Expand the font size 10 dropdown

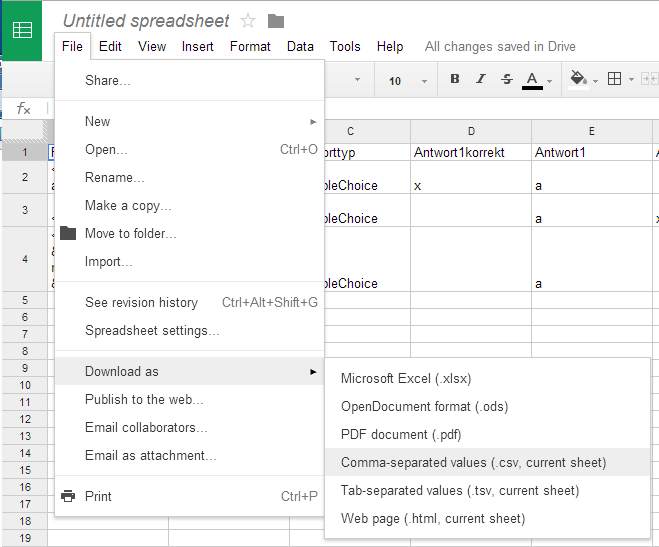424,81
